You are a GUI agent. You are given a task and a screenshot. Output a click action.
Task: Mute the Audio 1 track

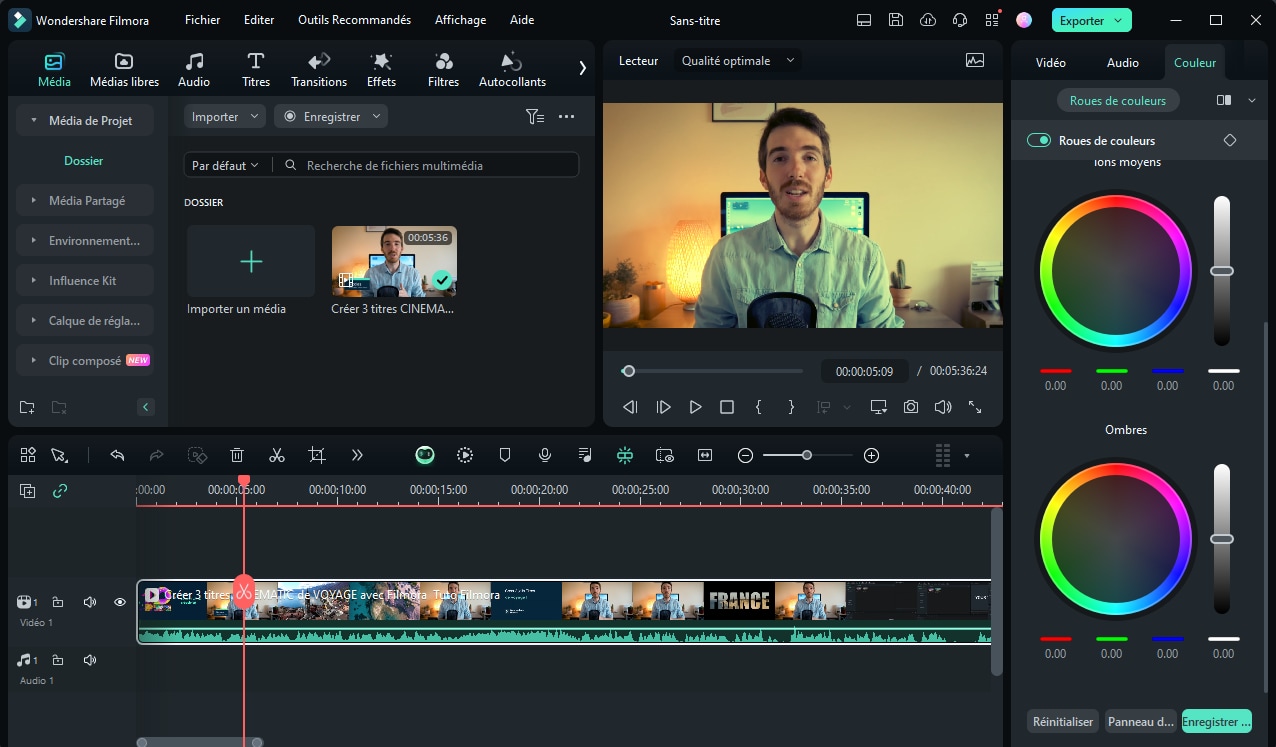coord(90,660)
